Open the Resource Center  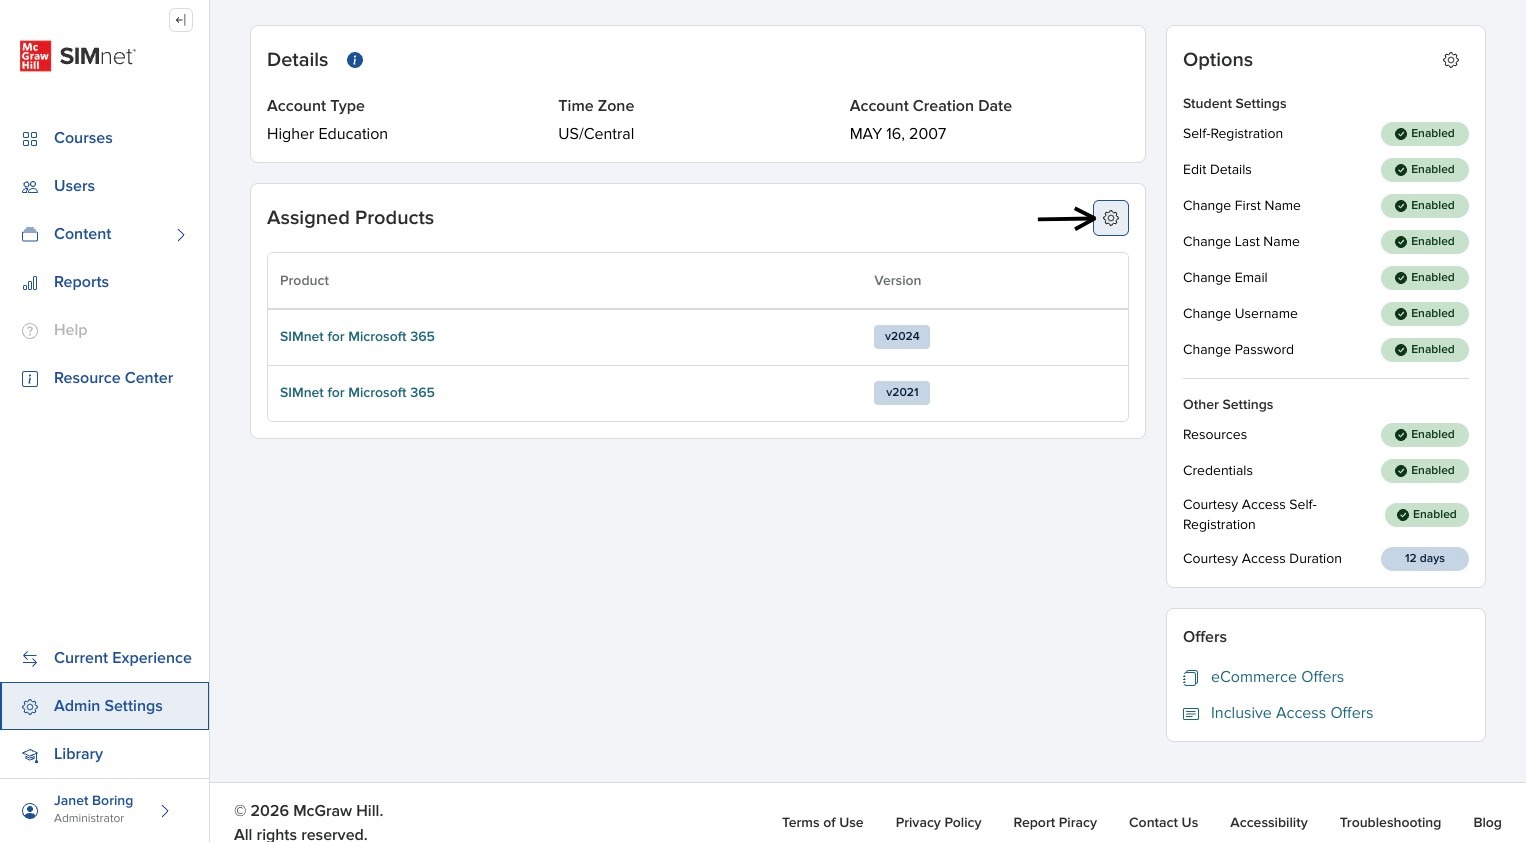point(113,378)
